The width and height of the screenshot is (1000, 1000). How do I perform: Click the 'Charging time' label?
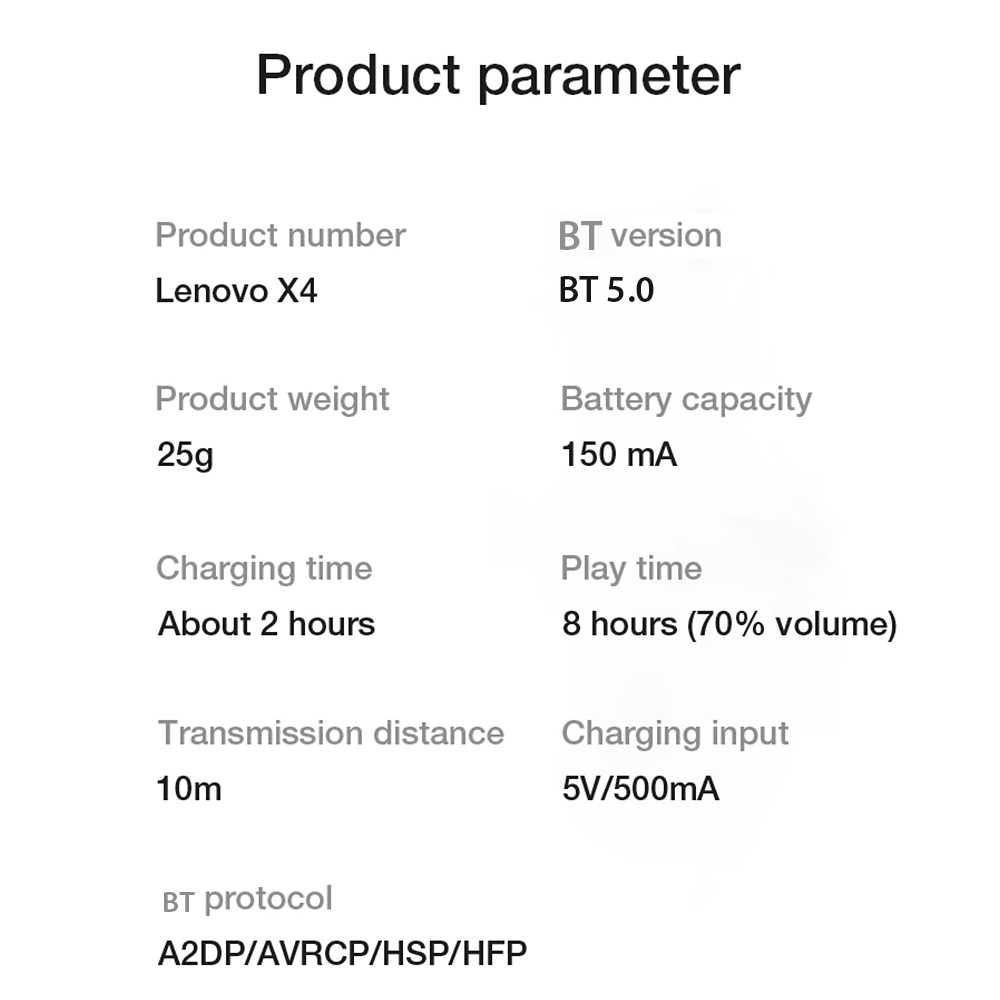pyautogui.click(x=264, y=569)
